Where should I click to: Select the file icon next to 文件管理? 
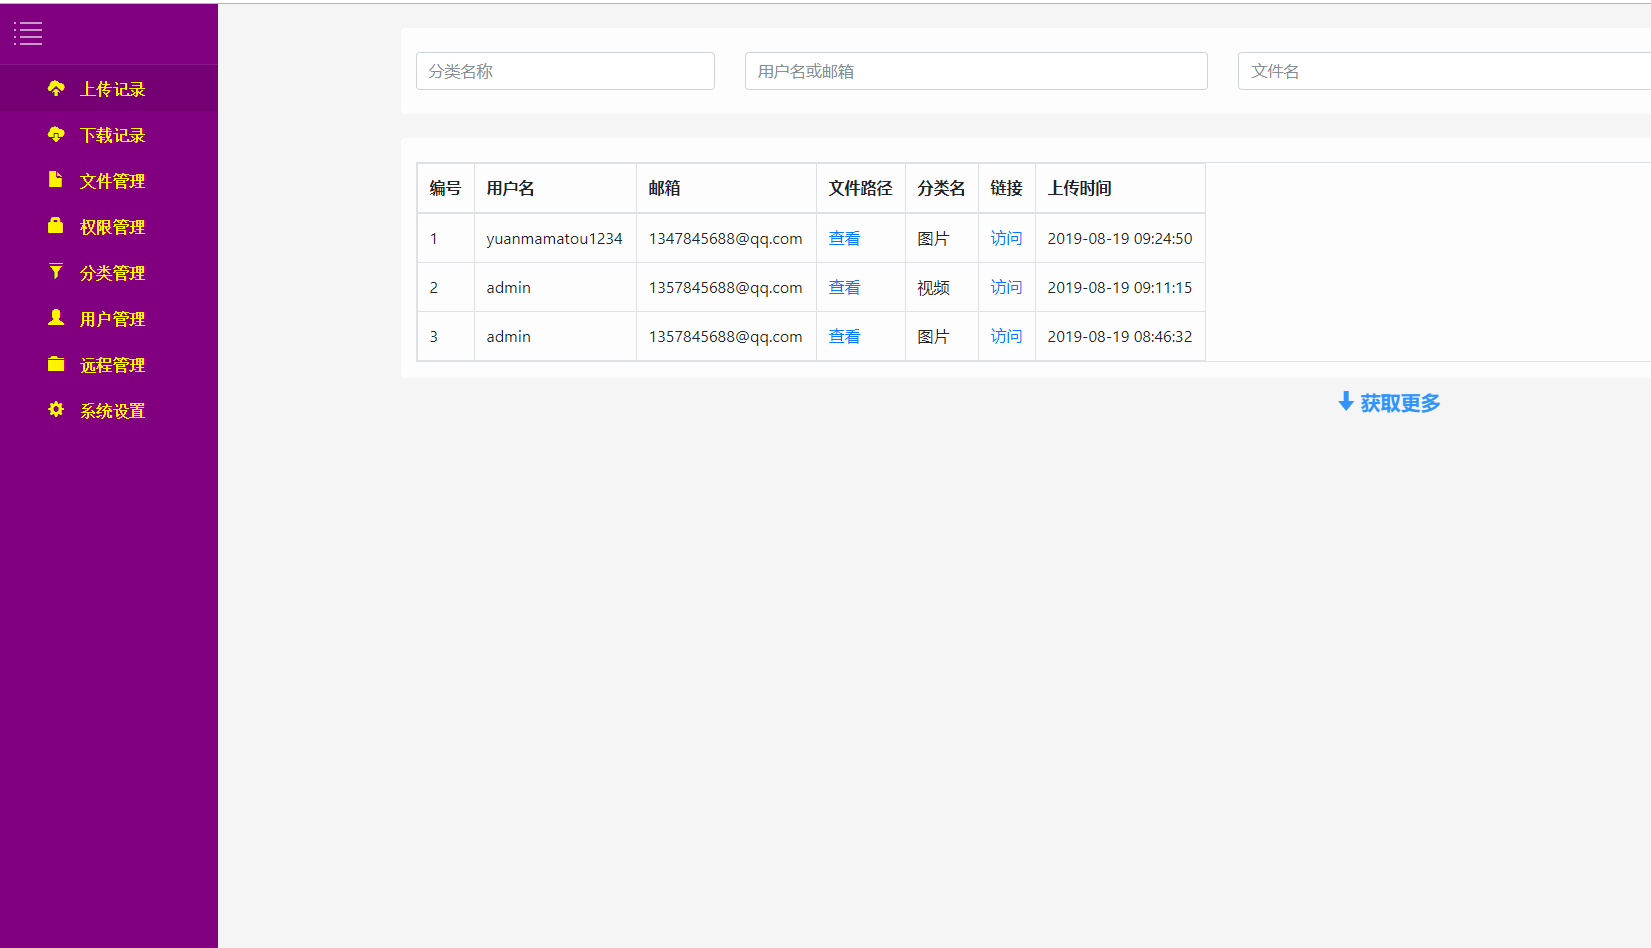[x=56, y=180]
